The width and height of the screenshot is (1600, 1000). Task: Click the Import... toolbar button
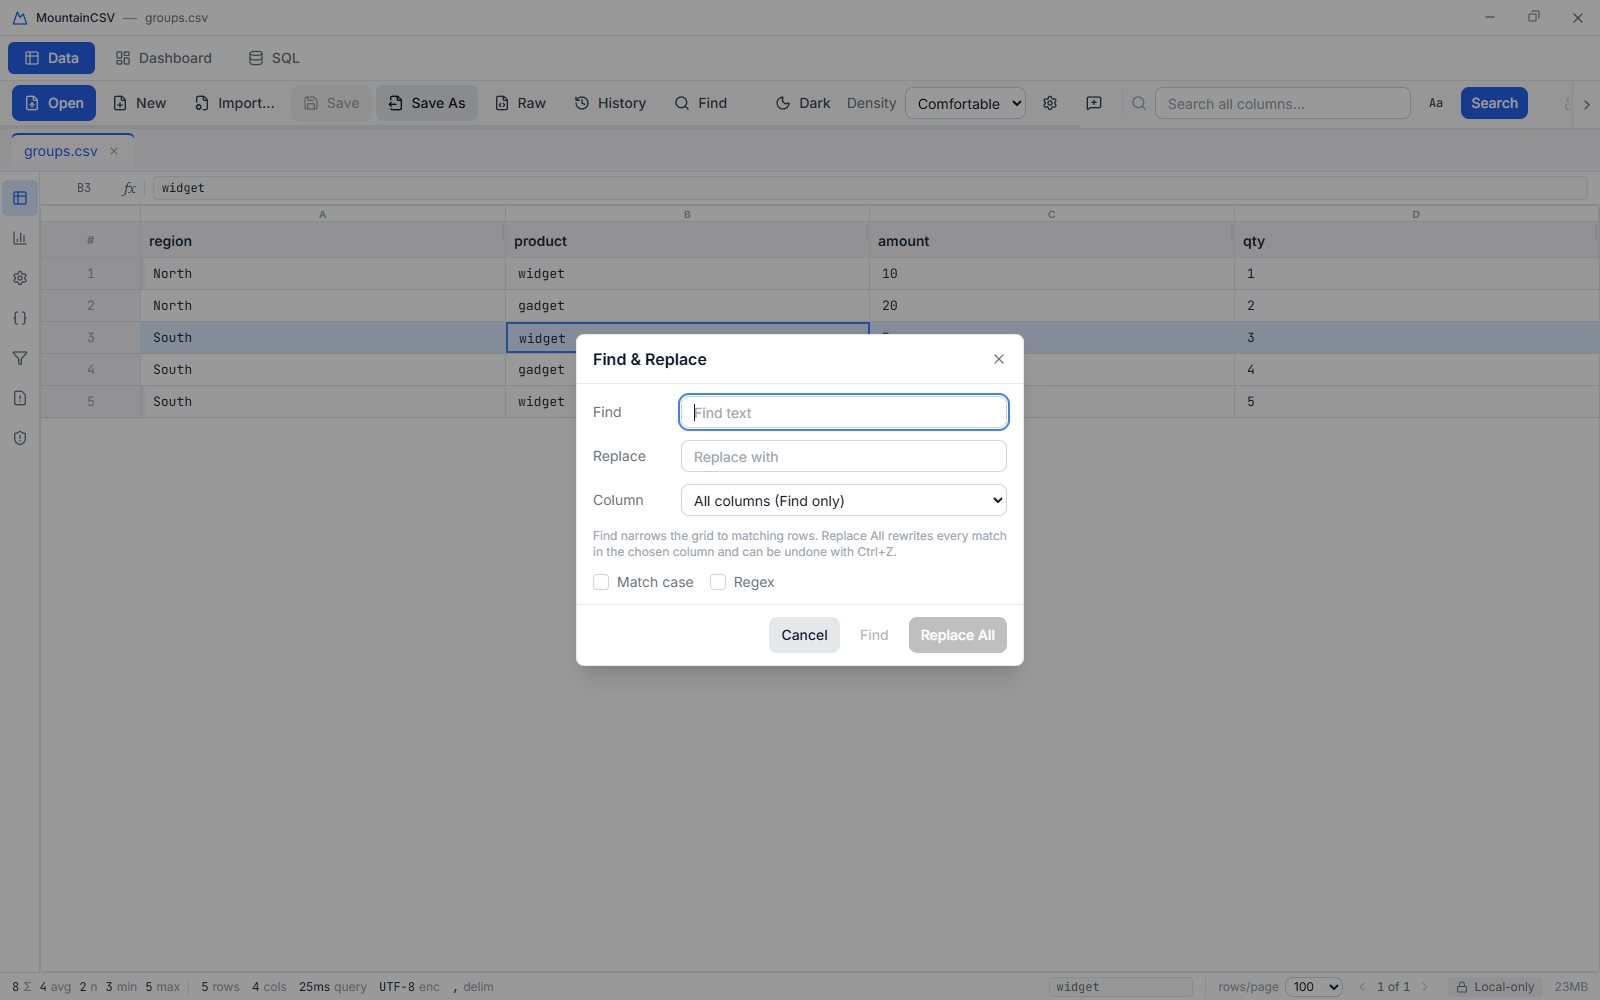[235, 103]
